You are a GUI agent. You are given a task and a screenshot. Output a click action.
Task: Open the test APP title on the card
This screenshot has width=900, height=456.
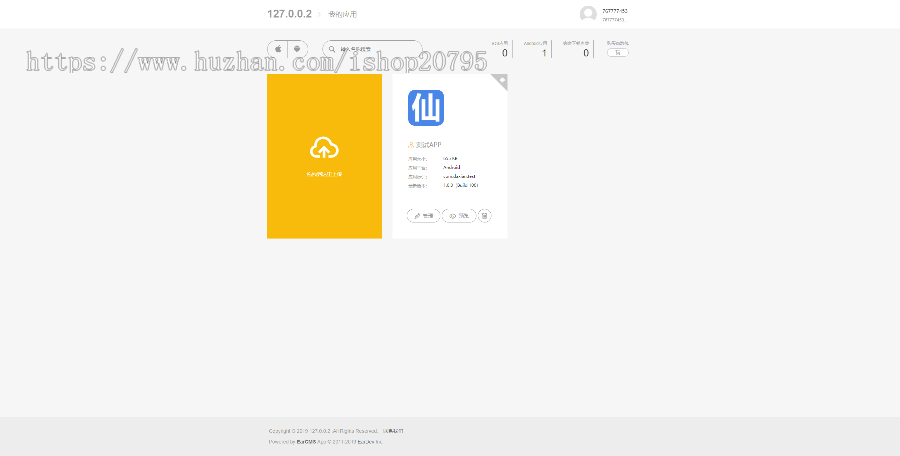click(x=428, y=145)
